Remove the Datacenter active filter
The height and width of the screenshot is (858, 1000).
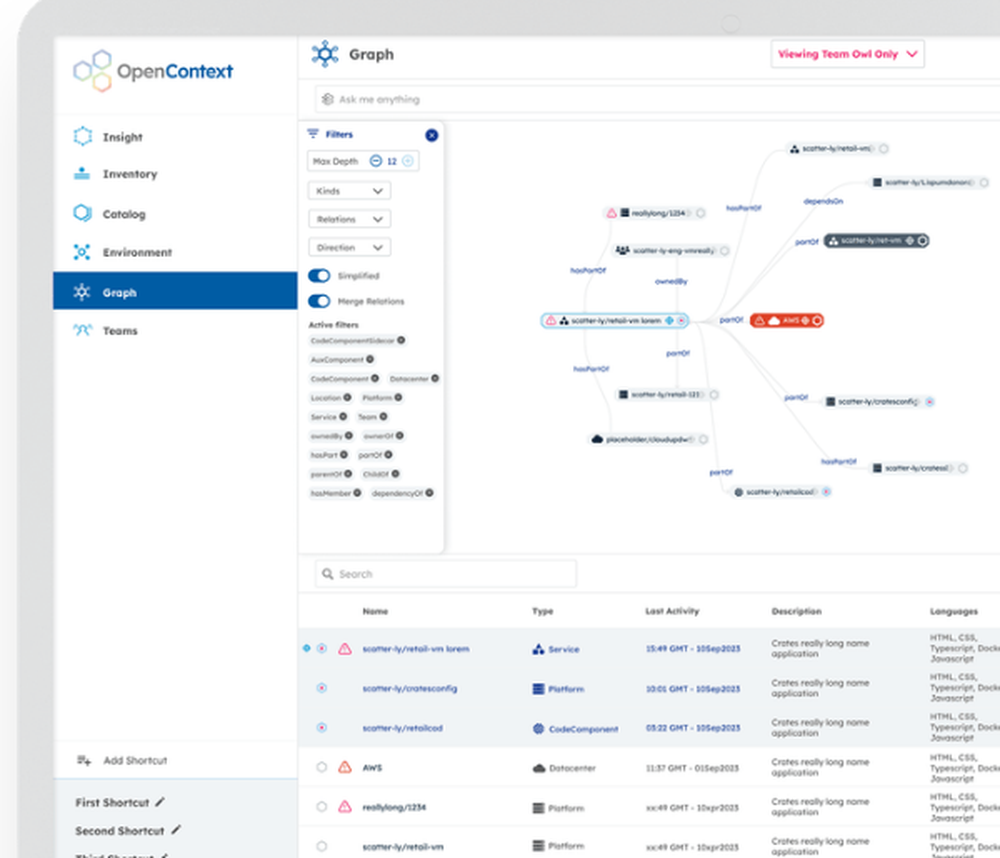435,378
